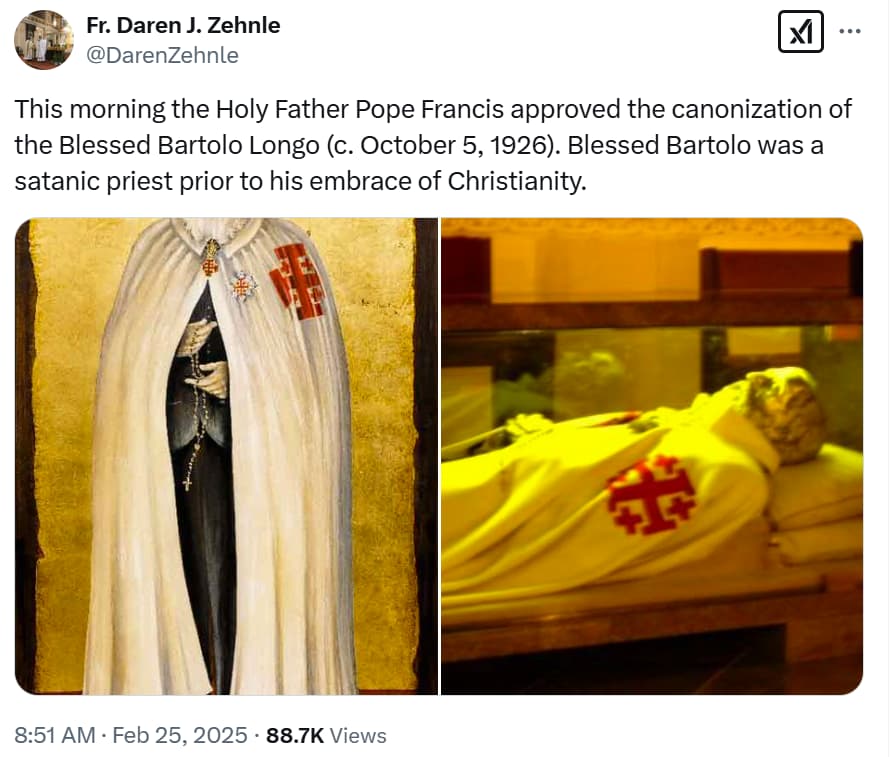Click the red Jerusalem cross on painted cloak
This screenshot has width=892, height=757.
pyautogui.click(x=298, y=281)
